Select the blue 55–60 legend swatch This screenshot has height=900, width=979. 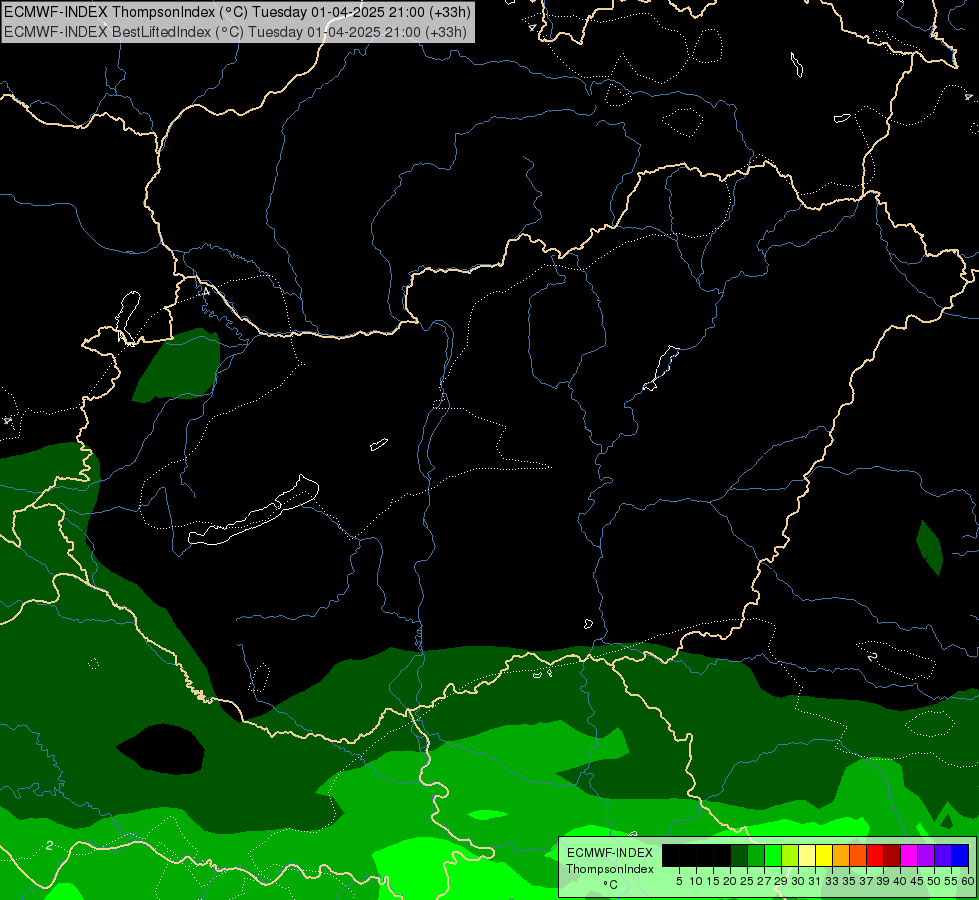pyautogui.click(x=960, y=855)
